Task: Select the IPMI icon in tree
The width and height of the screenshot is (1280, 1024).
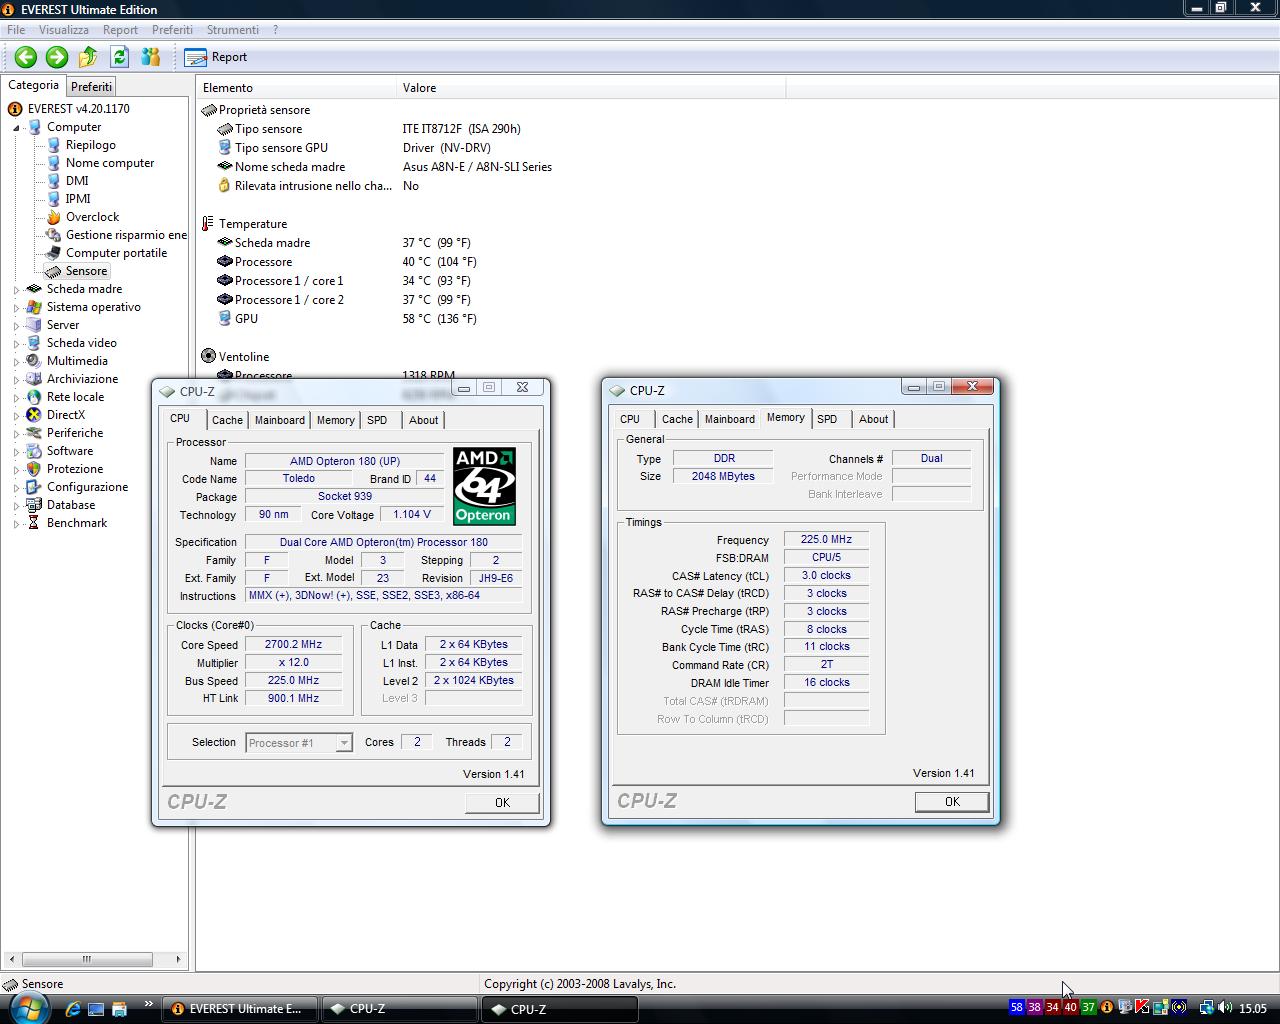Action: (x=54, y=199)
